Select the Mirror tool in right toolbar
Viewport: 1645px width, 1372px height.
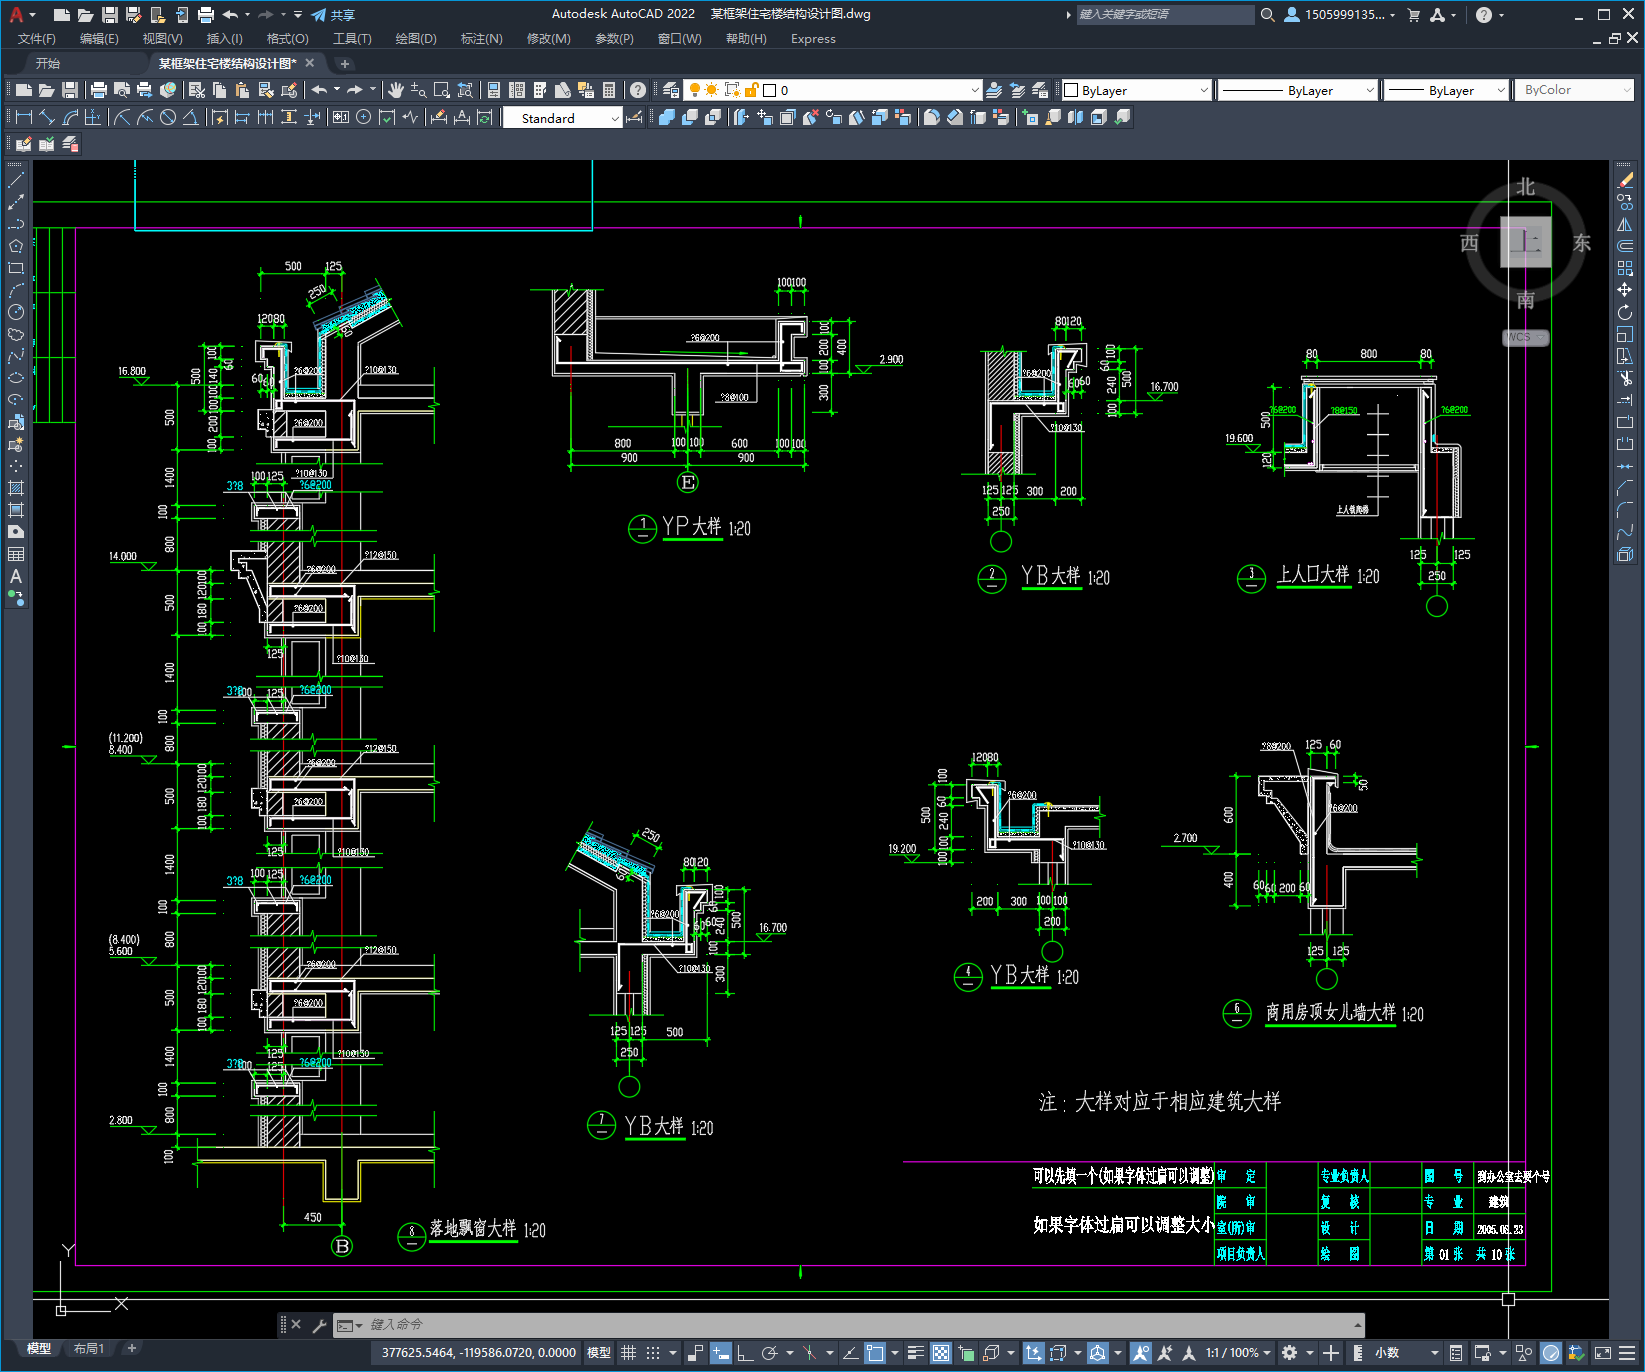pos(1625,225)
